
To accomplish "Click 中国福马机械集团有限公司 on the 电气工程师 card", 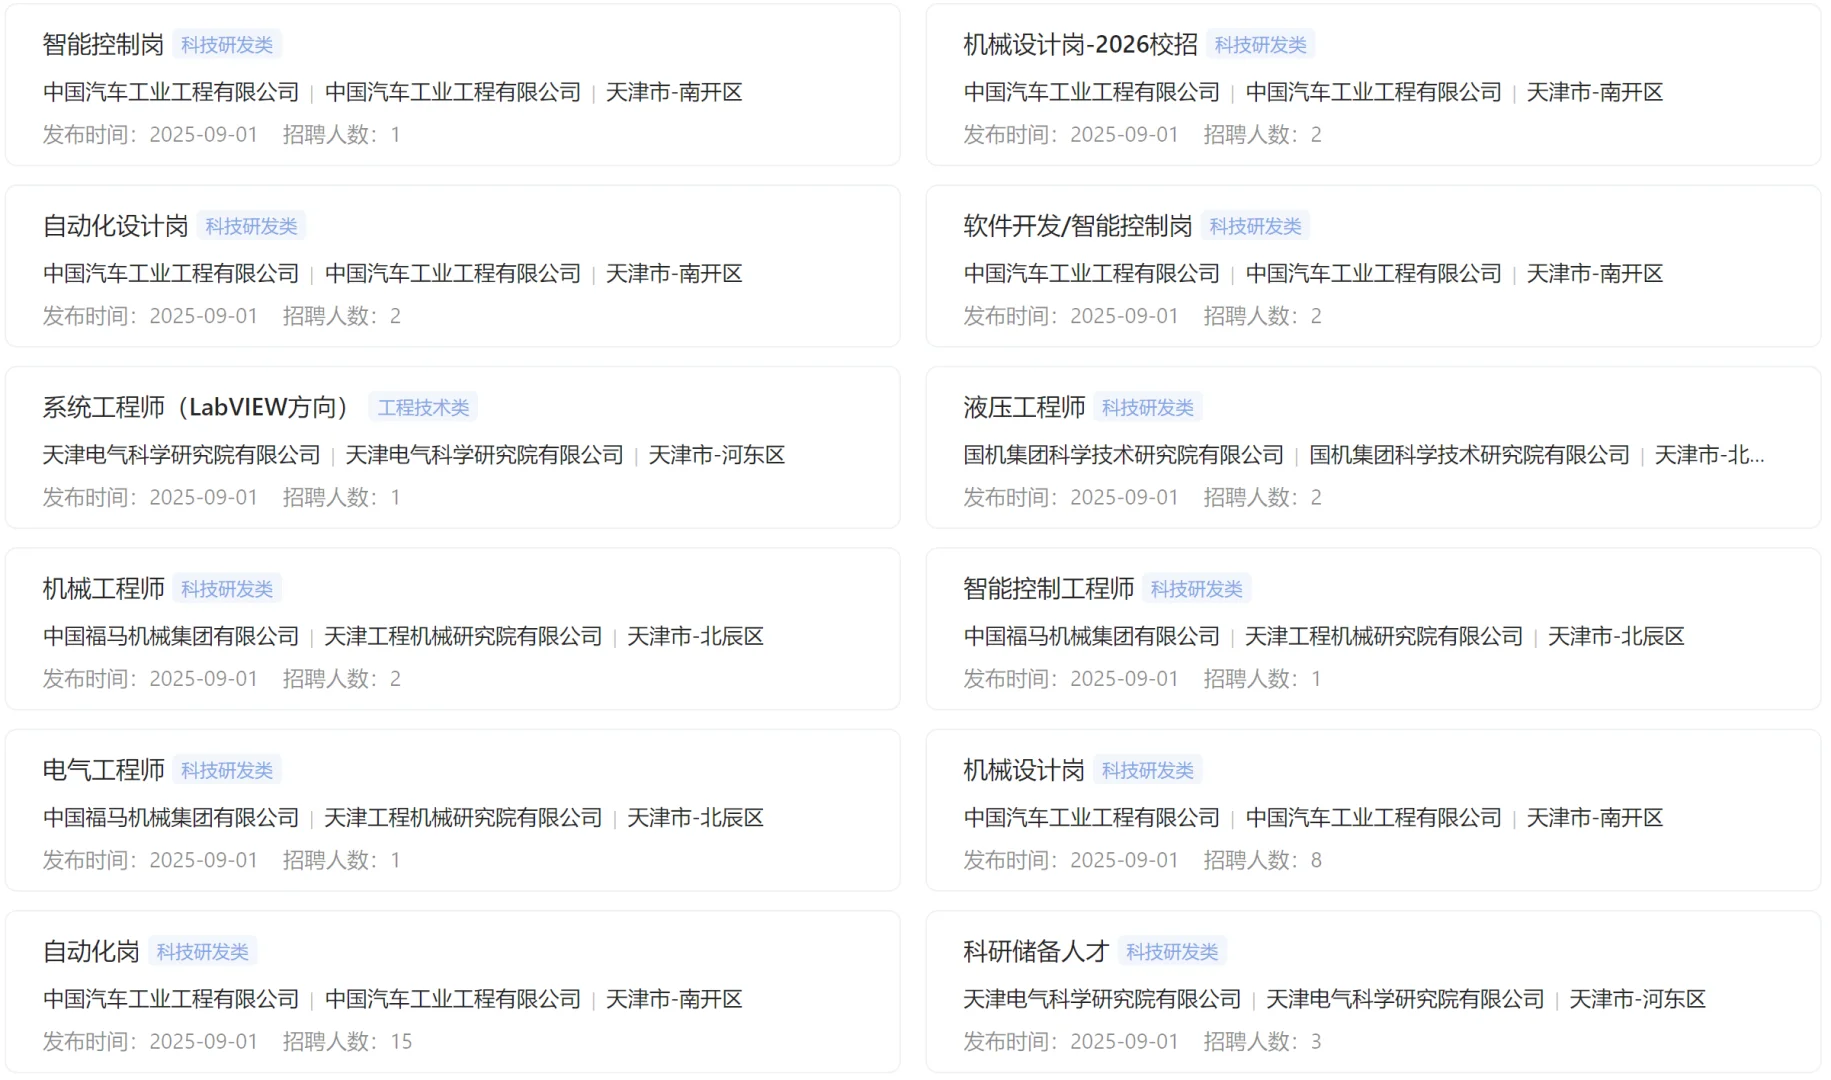I will (x=171, y=818).
